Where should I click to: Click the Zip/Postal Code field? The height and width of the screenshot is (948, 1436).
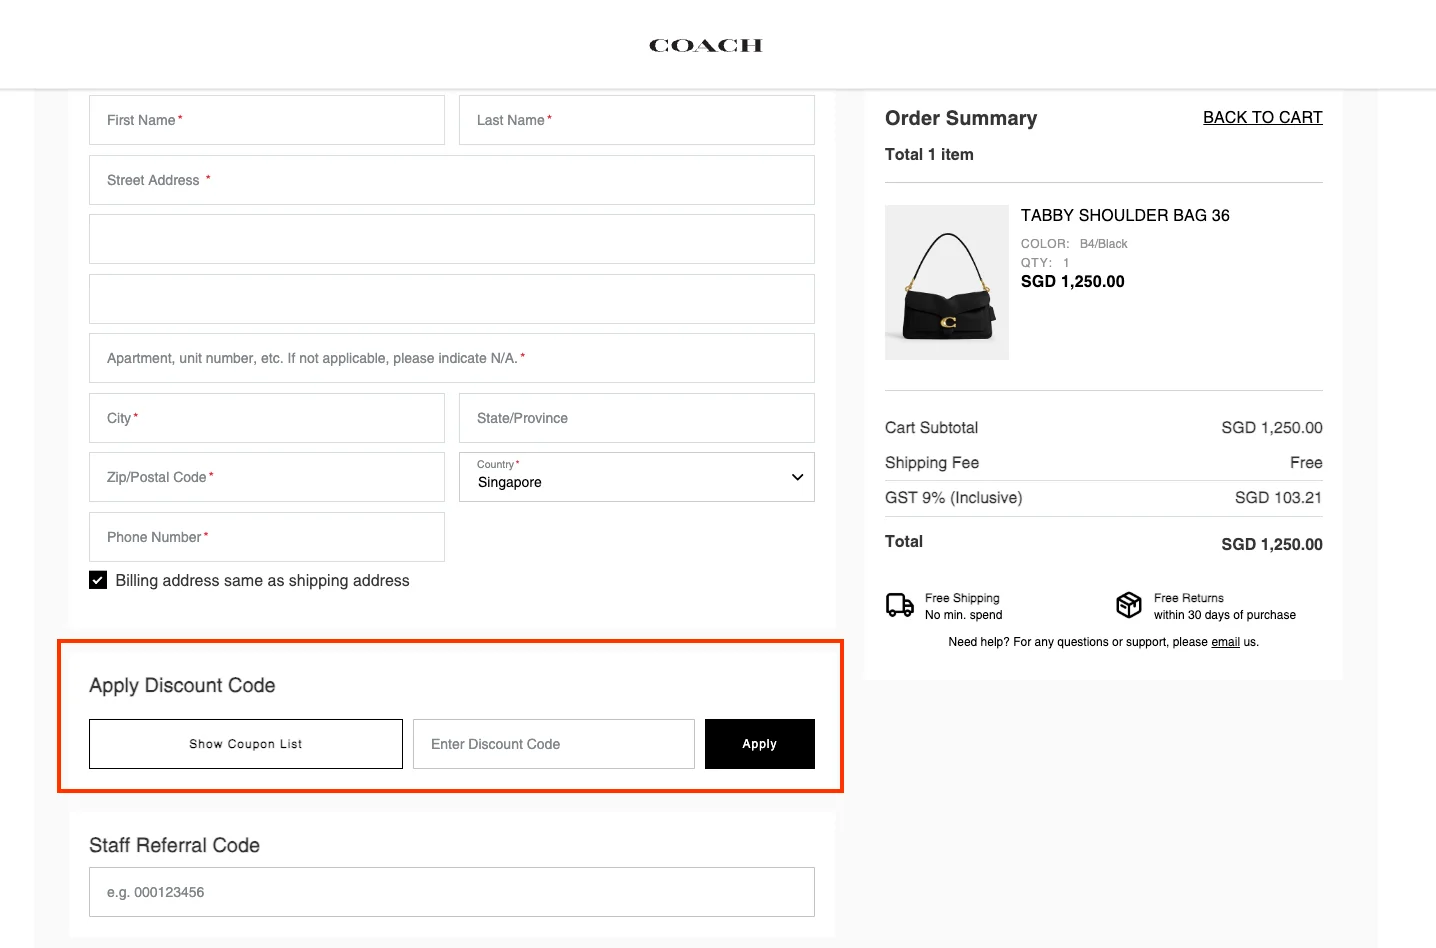coord(267,477)
